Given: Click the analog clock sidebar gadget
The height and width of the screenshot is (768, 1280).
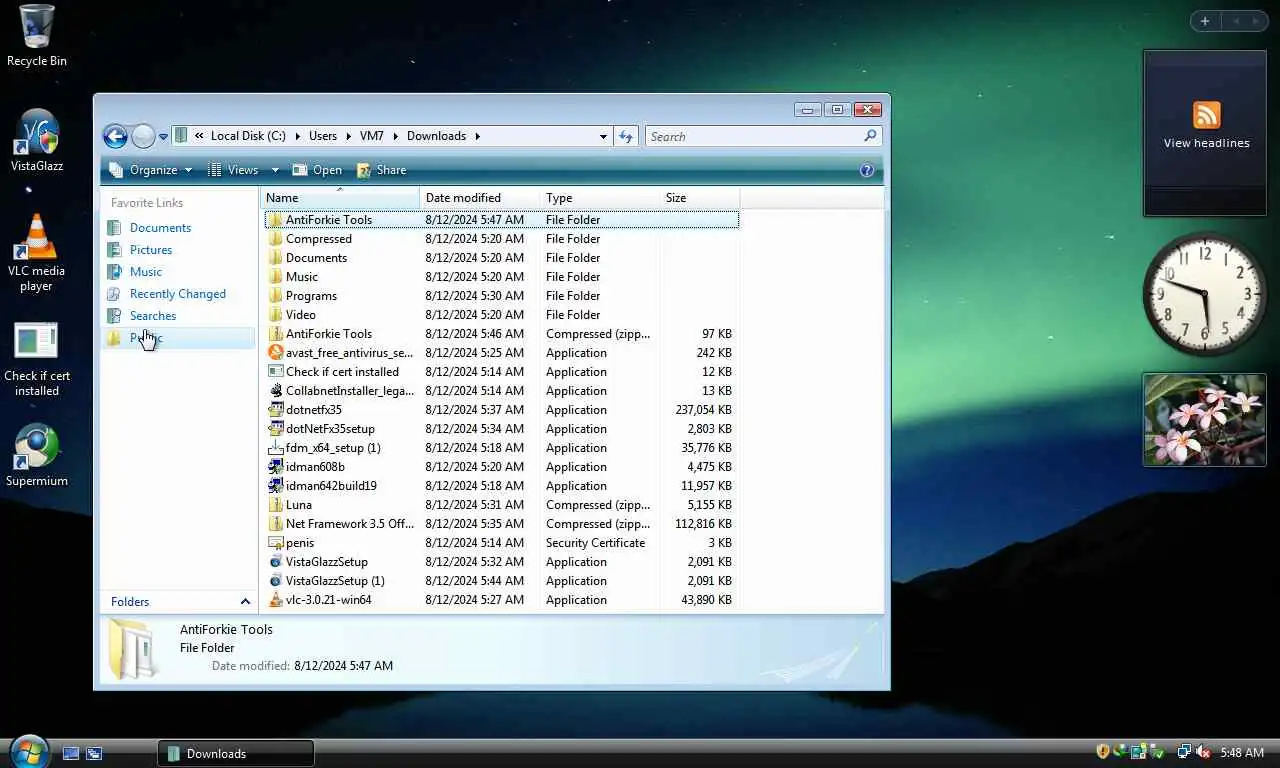Looking at the screenshot, I should [1205, 294].
